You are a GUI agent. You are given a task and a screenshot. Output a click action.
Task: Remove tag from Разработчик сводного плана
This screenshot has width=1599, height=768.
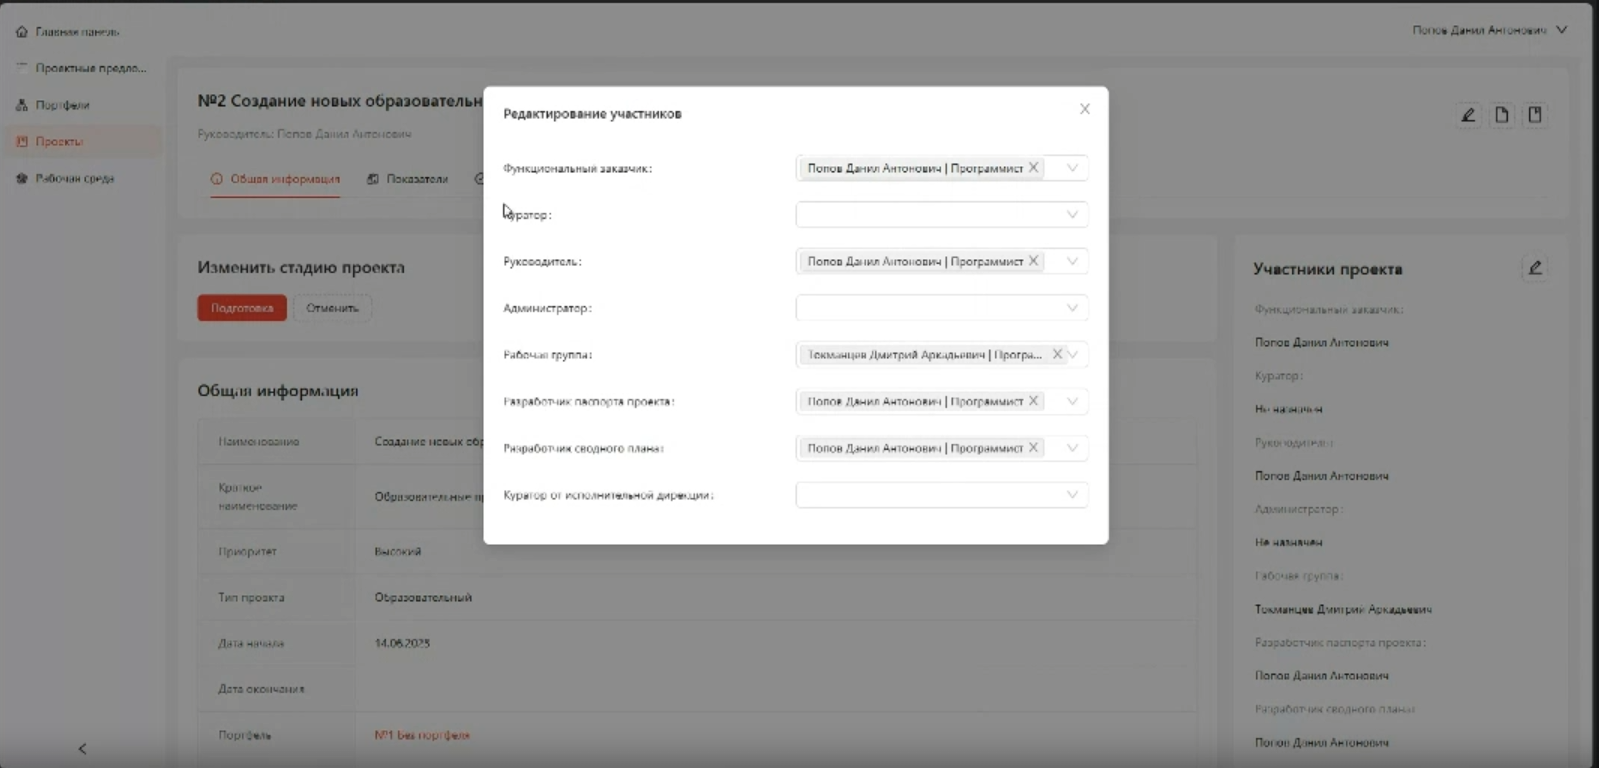1034,448
